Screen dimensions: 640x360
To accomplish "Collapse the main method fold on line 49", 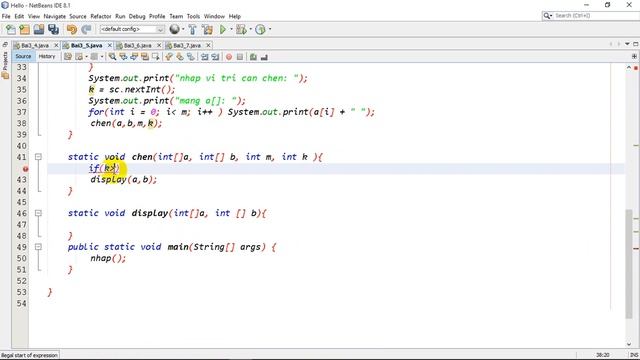I will (38, 247).
